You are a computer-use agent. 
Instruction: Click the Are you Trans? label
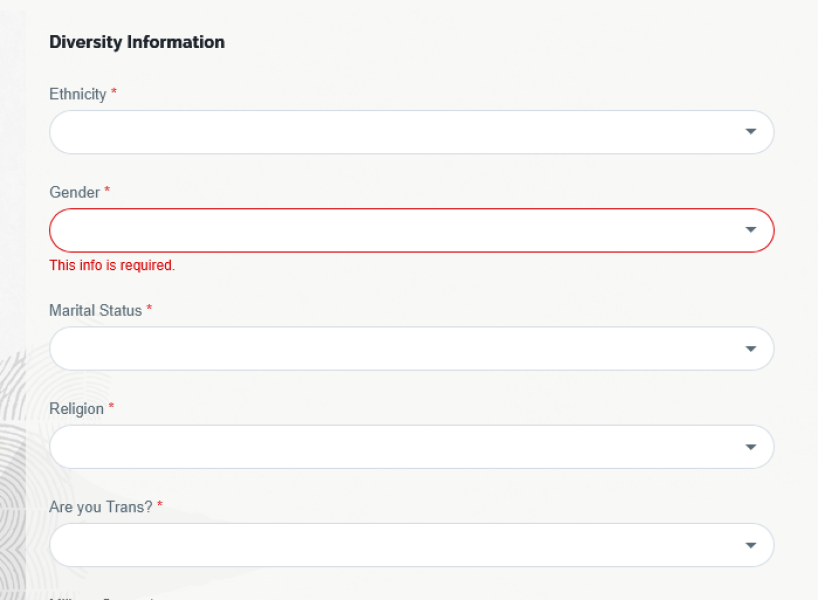(101, 507)
